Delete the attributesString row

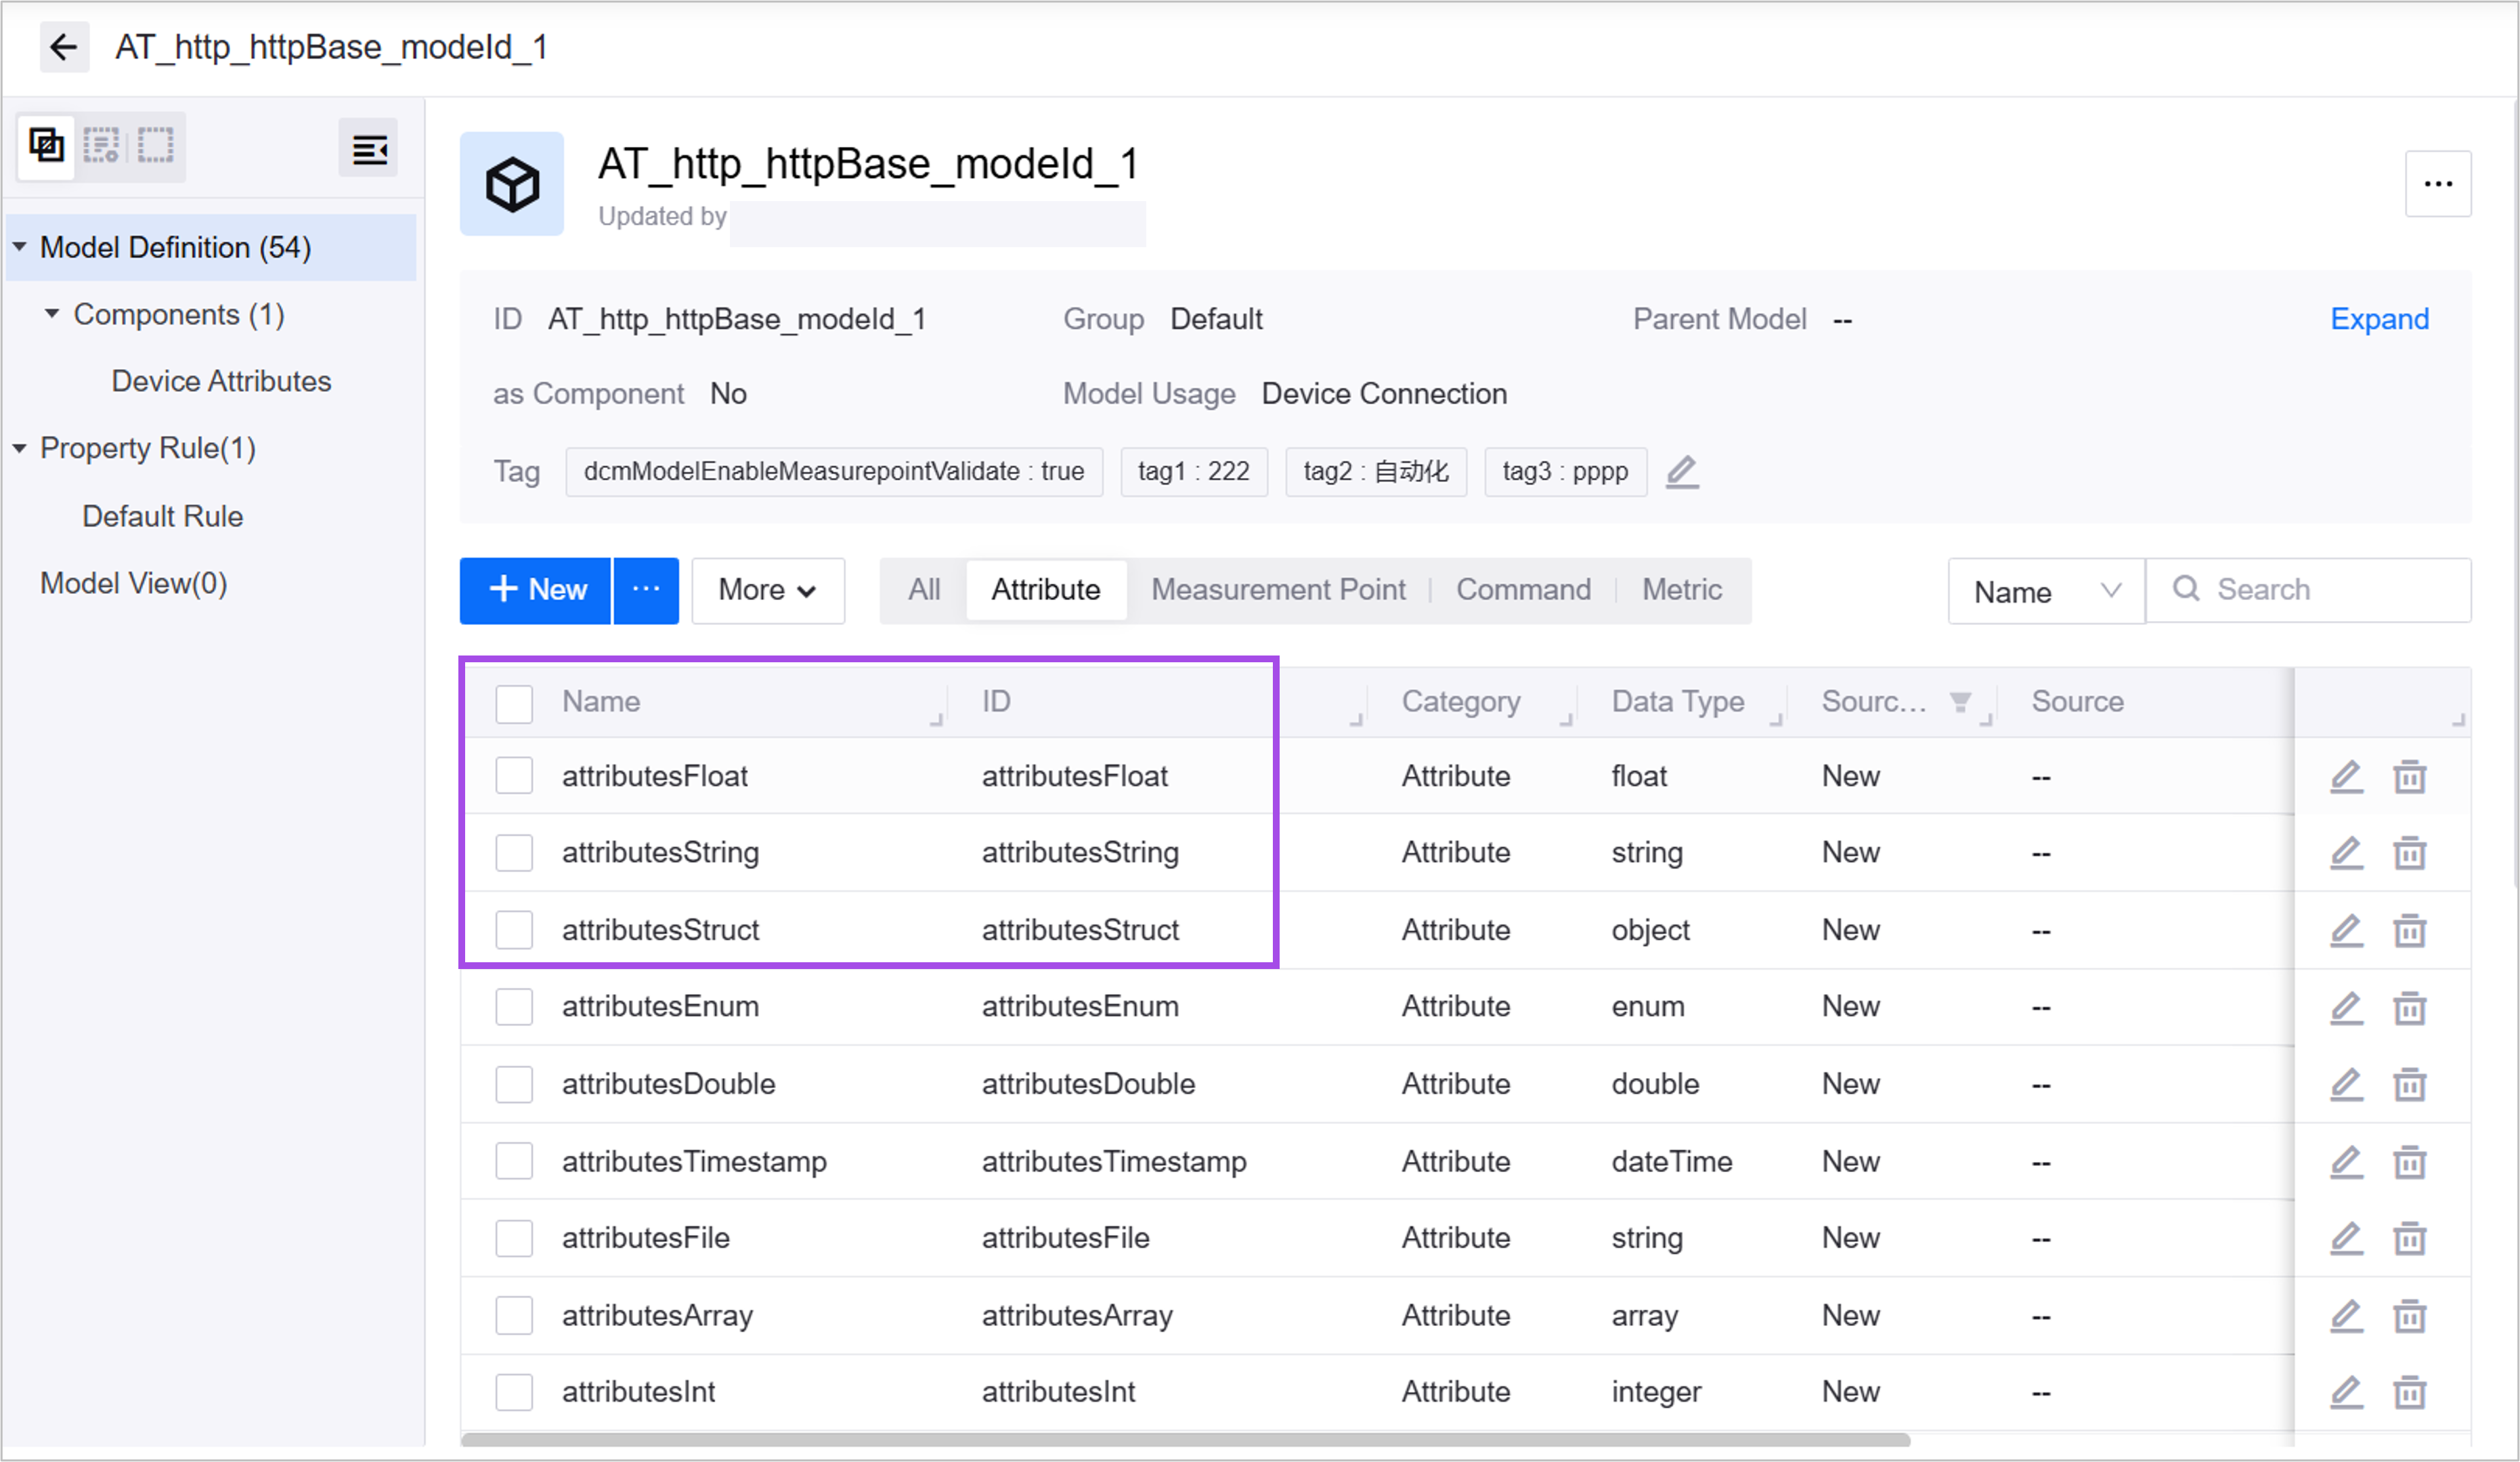click(2409, 853)
